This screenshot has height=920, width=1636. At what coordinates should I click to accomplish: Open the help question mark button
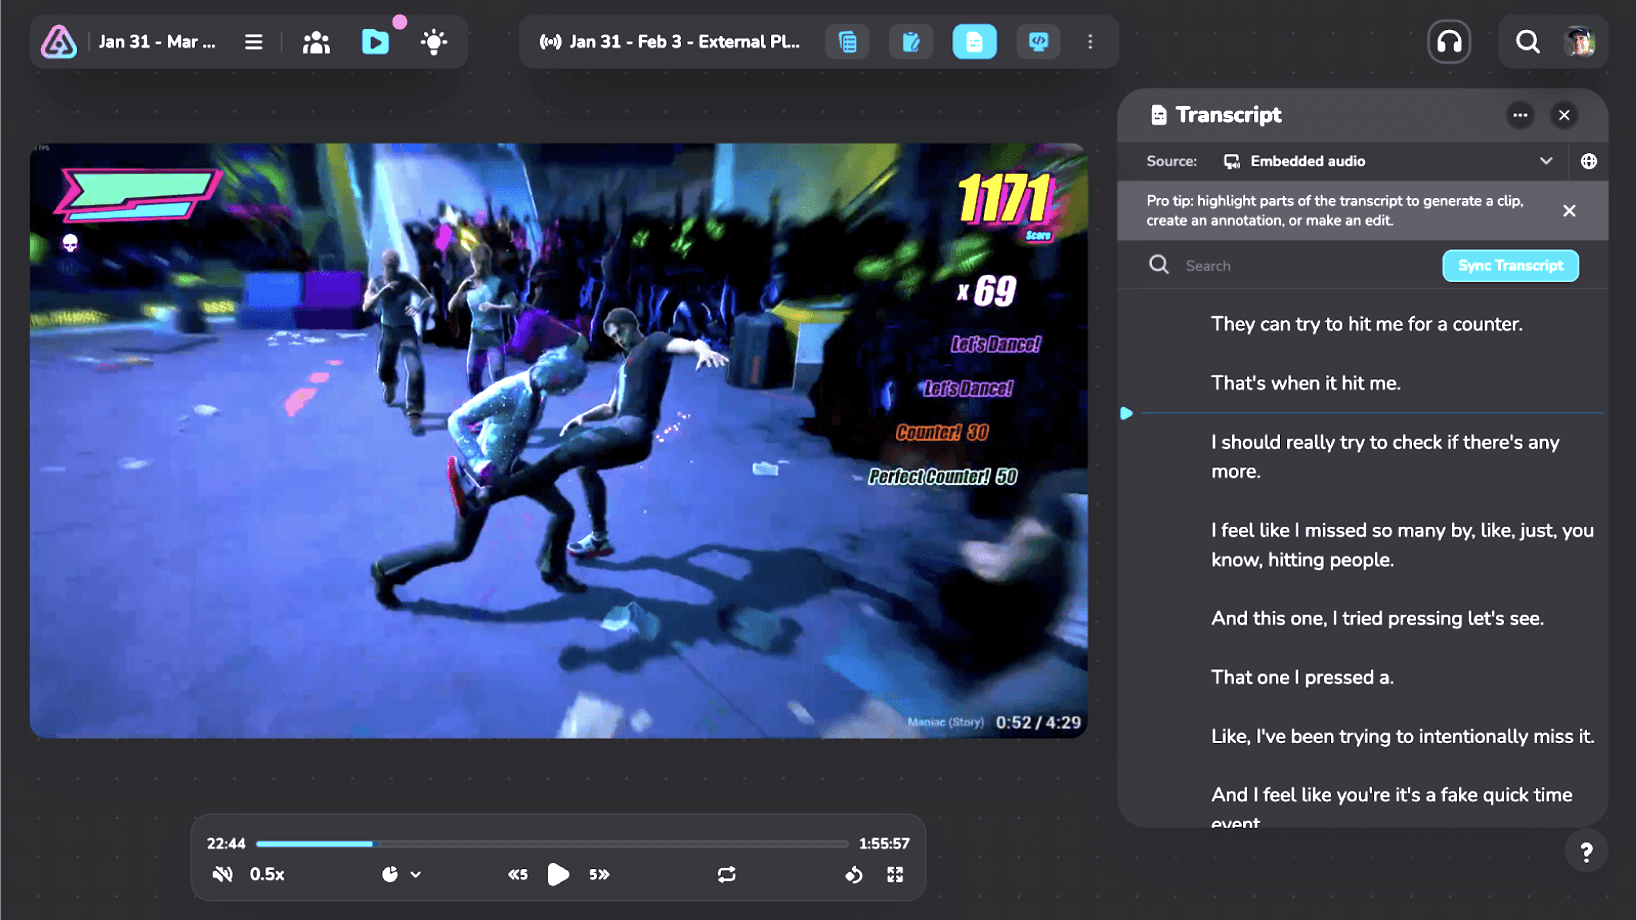(1586, 852)
